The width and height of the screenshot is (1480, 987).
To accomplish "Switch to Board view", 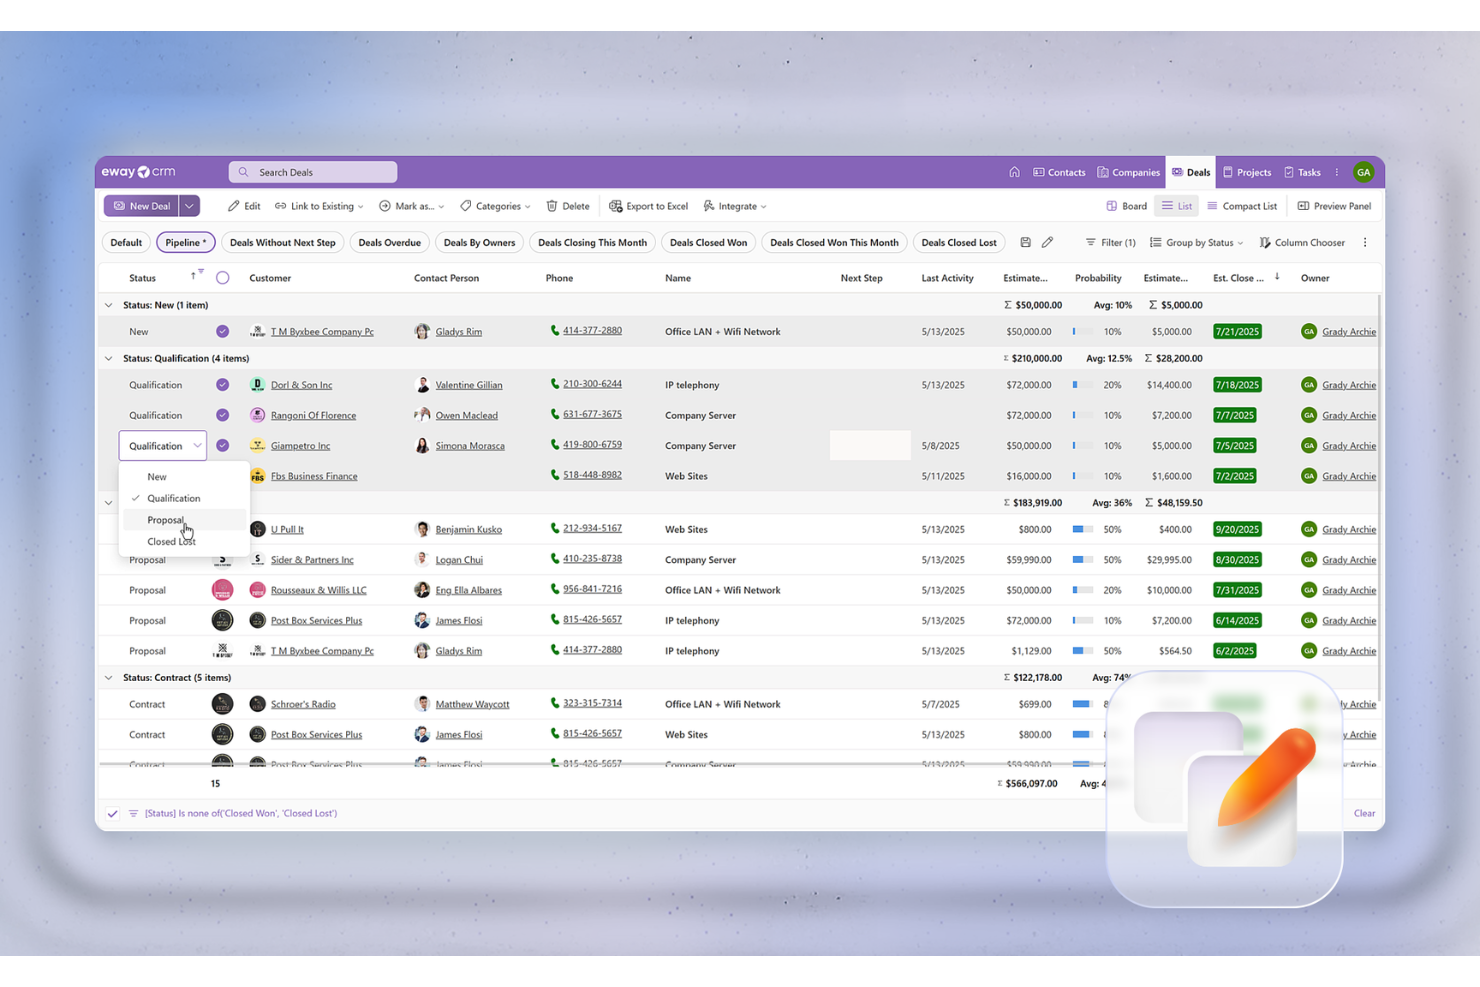I will point(1126,206).
